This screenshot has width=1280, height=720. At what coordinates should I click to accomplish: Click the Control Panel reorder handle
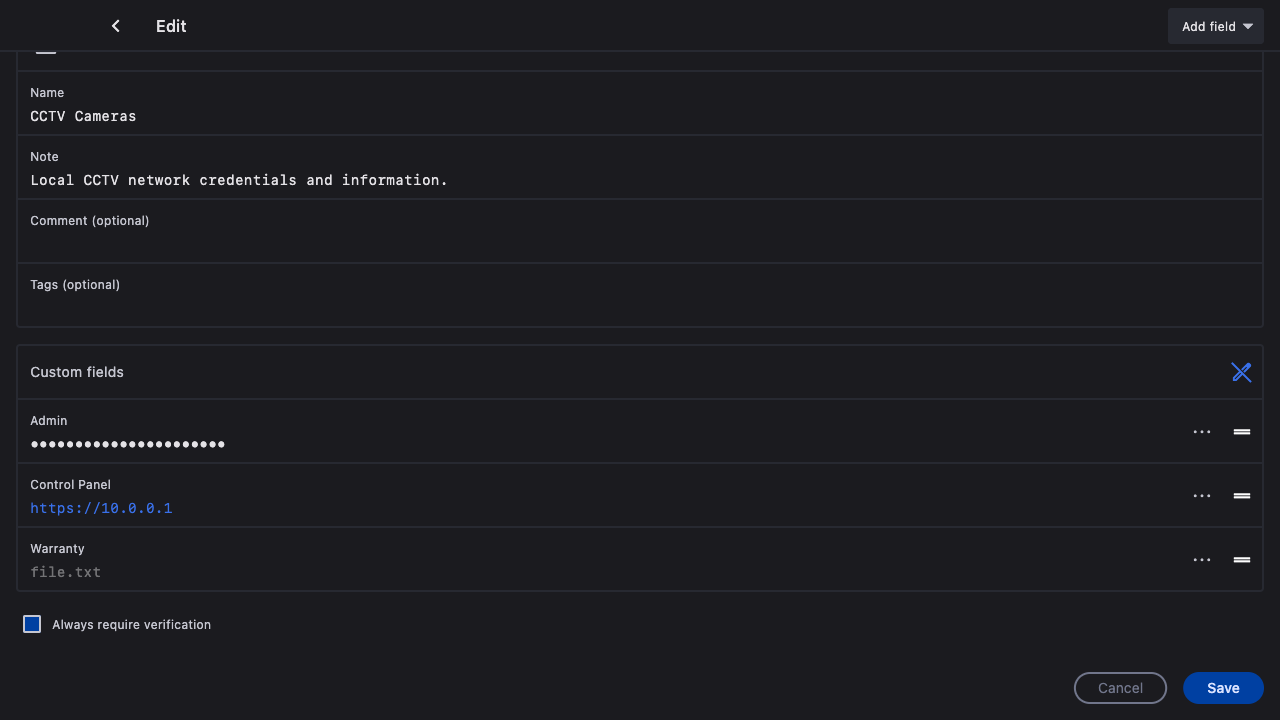point(1242,496)
